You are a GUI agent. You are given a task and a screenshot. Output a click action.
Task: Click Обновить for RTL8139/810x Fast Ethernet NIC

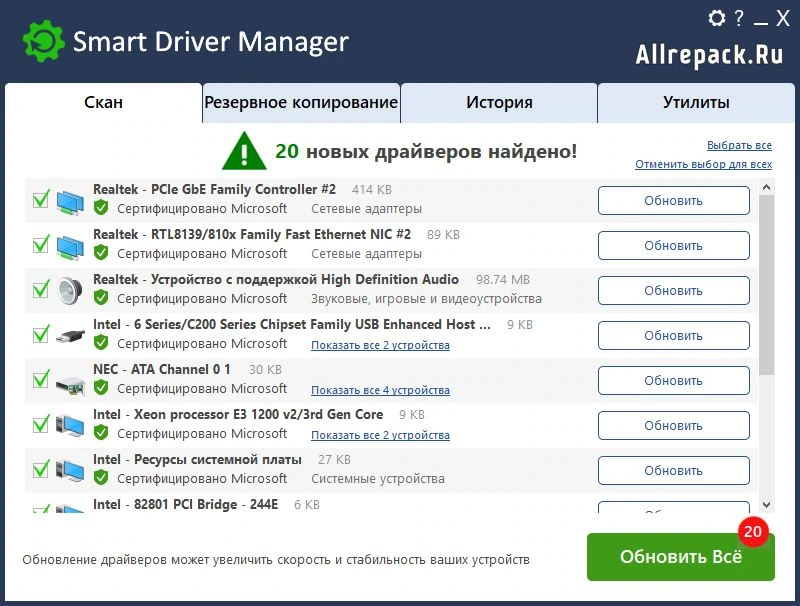point(673,245)
